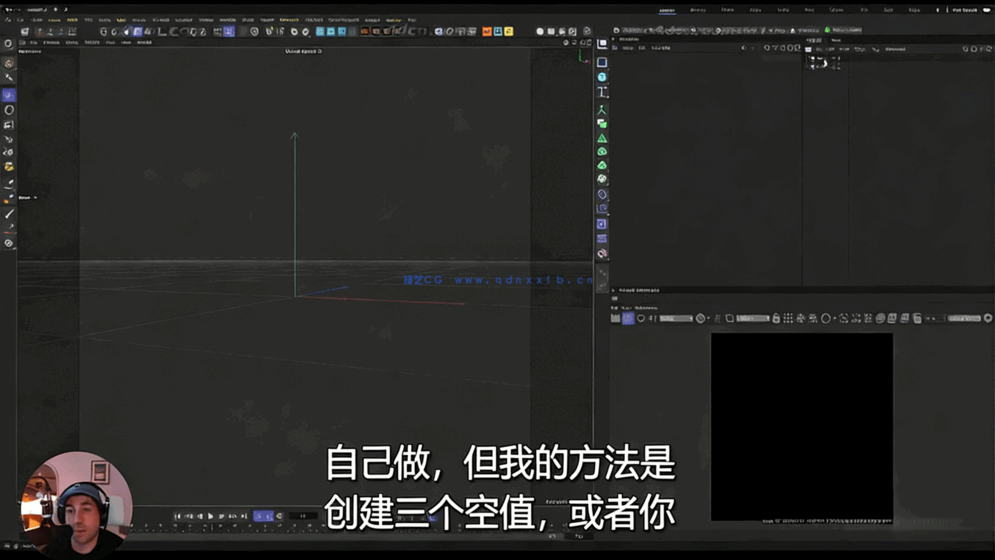Click the joint figure icon below Text
The width and height of the screenshot is (995, 560).
(x=602, y=109)
